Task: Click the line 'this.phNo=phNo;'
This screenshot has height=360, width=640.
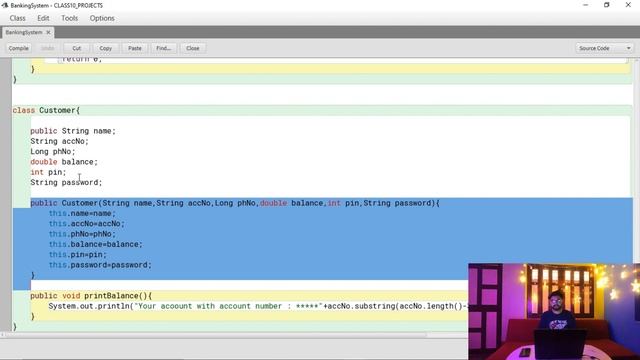Action: [82, 234]
